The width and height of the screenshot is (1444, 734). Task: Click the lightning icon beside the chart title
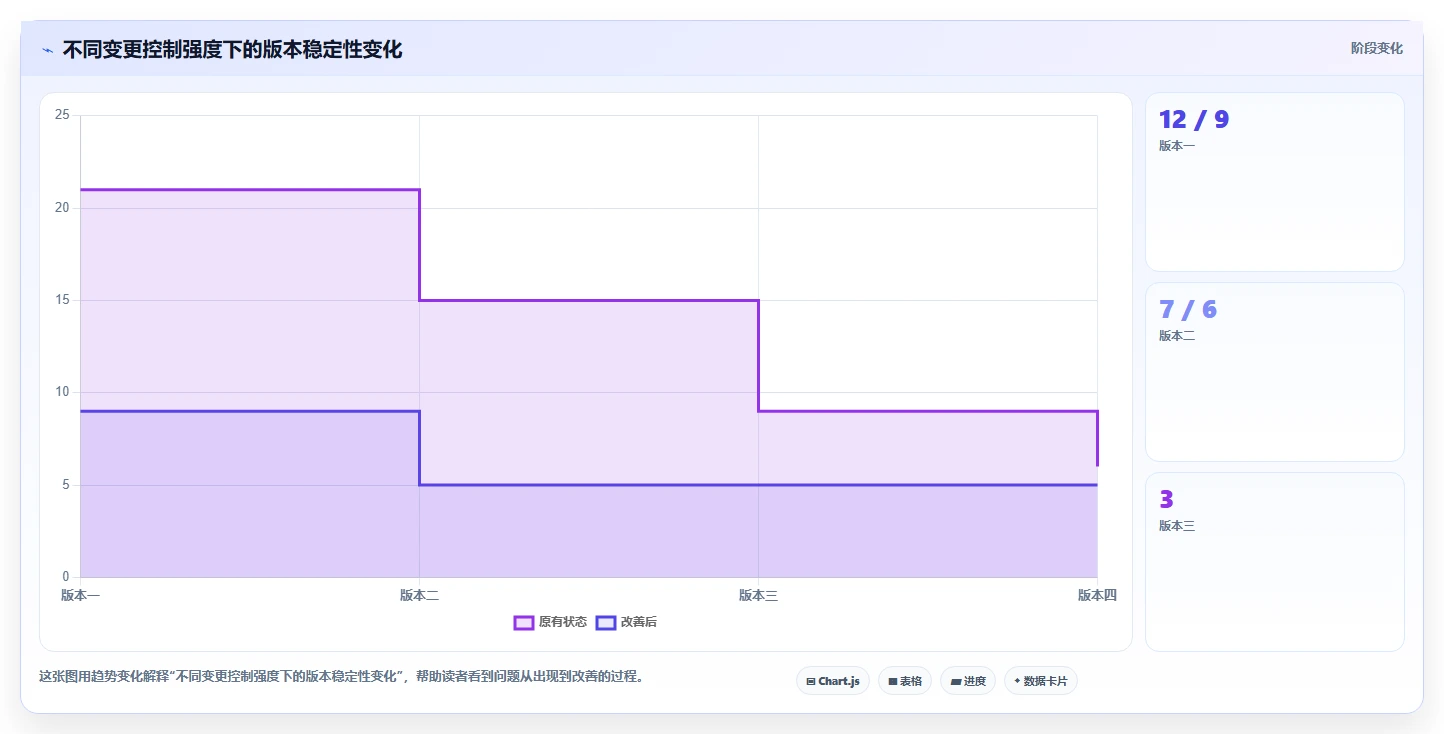pyautogui.click(x=47, y=50)
